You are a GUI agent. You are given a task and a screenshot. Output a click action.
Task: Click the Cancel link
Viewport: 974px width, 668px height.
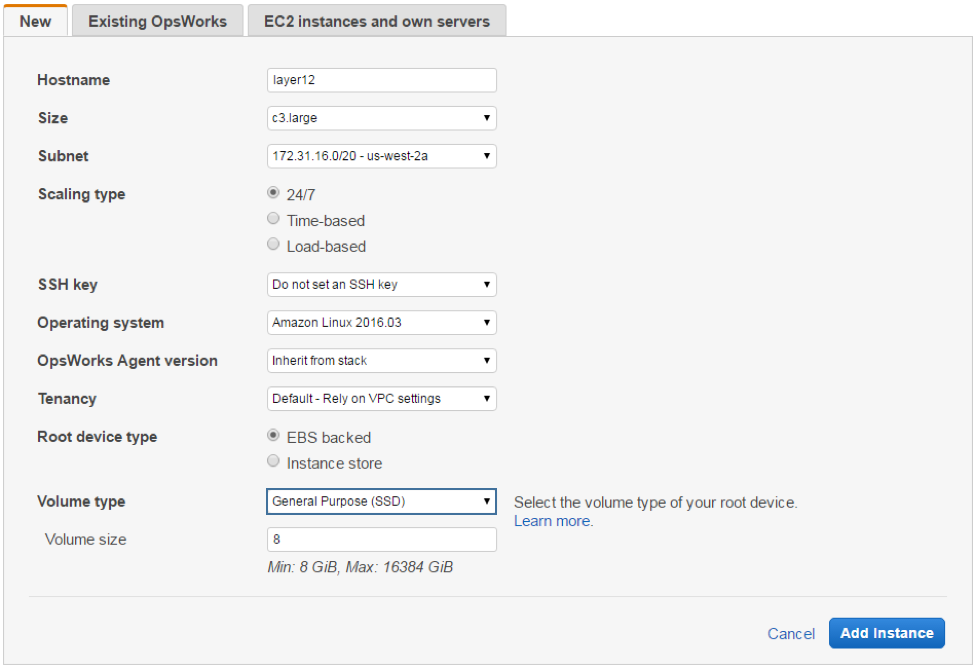coord(791,633)
